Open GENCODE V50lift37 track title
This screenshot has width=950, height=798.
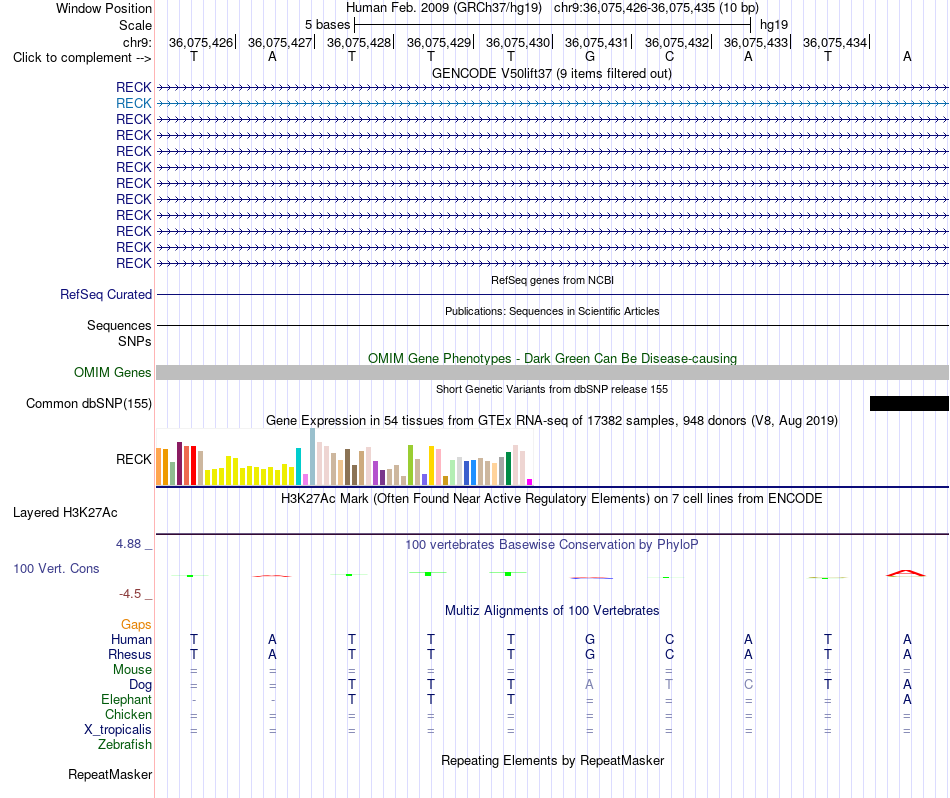click(x=551, y=73)
